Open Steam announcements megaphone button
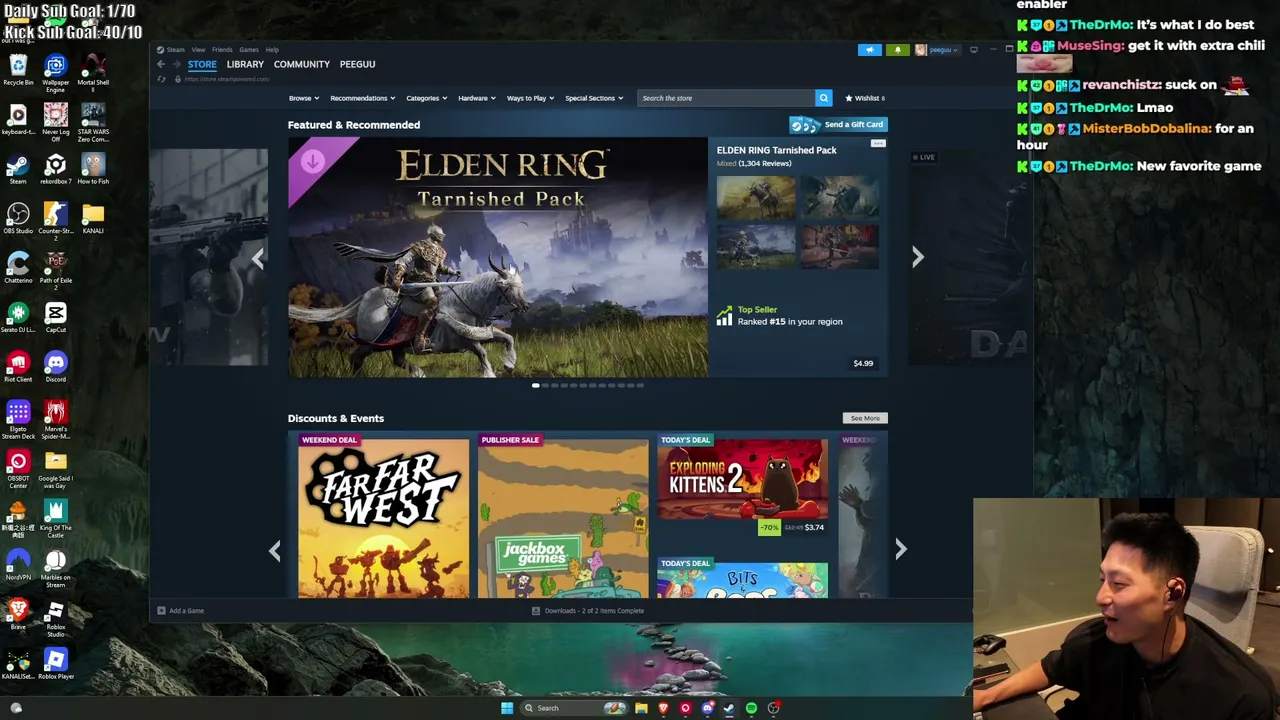Viewport: 1280px width, 720px height. pos(870,50)
